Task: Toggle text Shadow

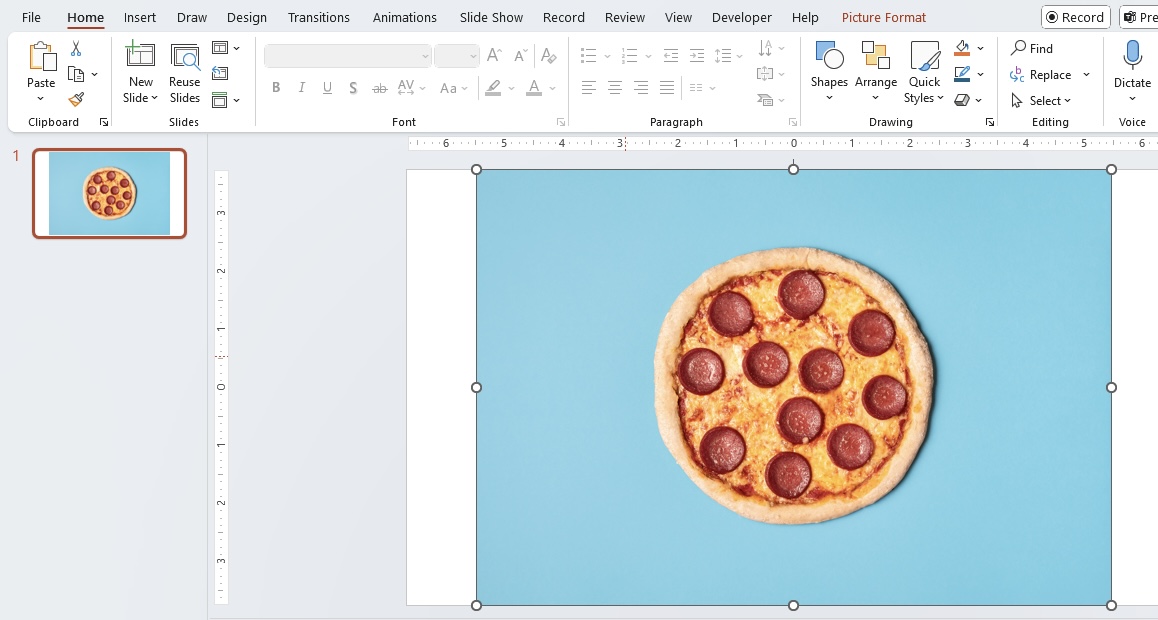Action: [353, 88]
